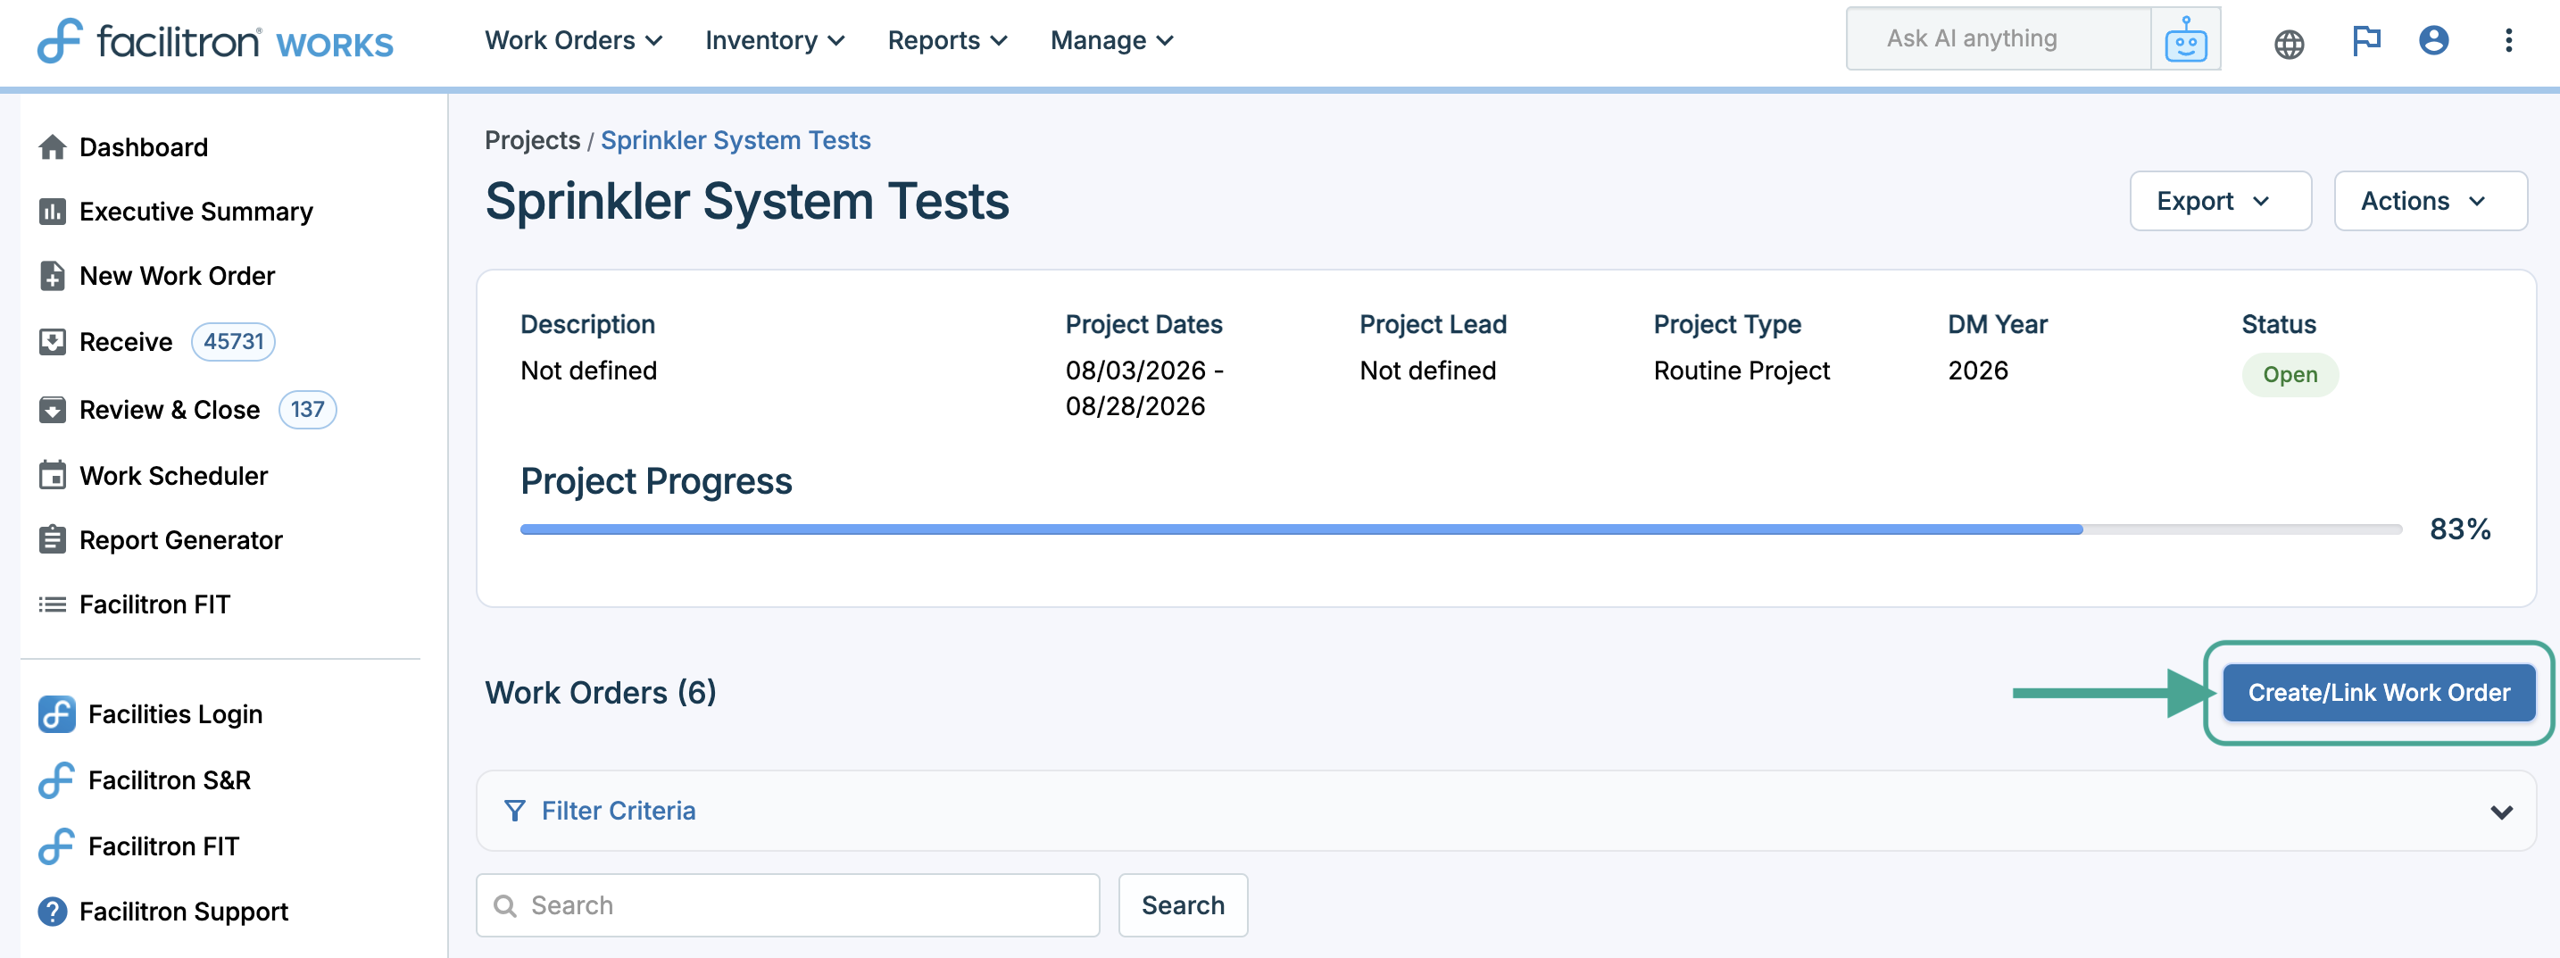Go to Dashboard in sidebar
The image size is (2560, 958).
144,147
